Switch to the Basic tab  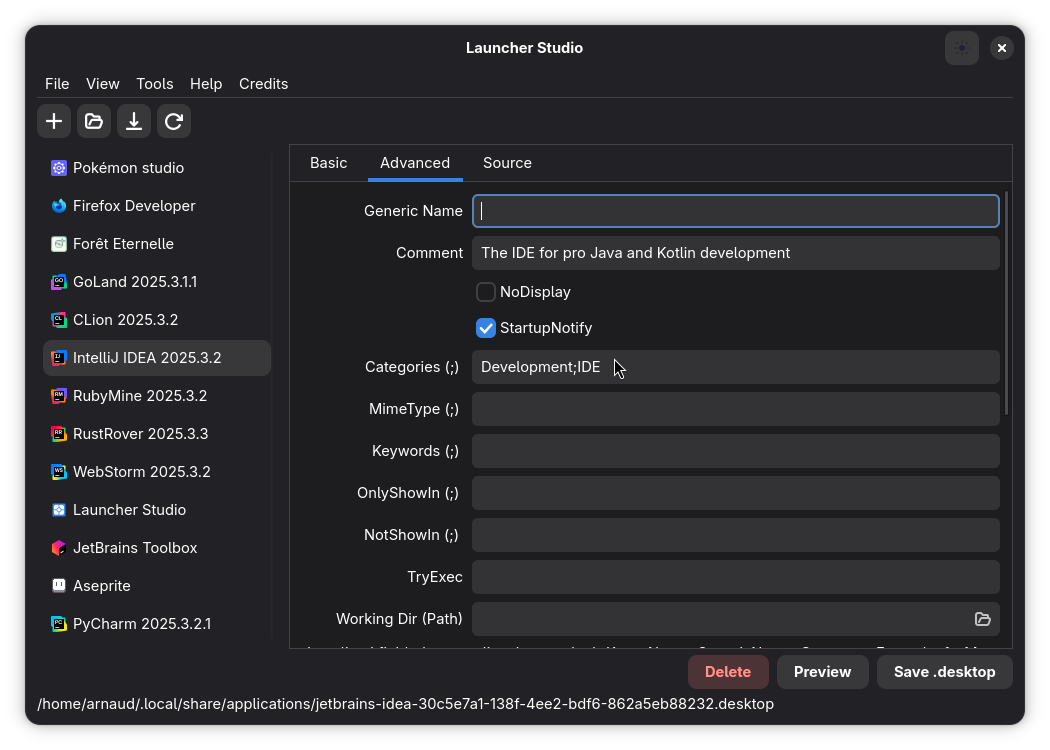tap(328, 163)
